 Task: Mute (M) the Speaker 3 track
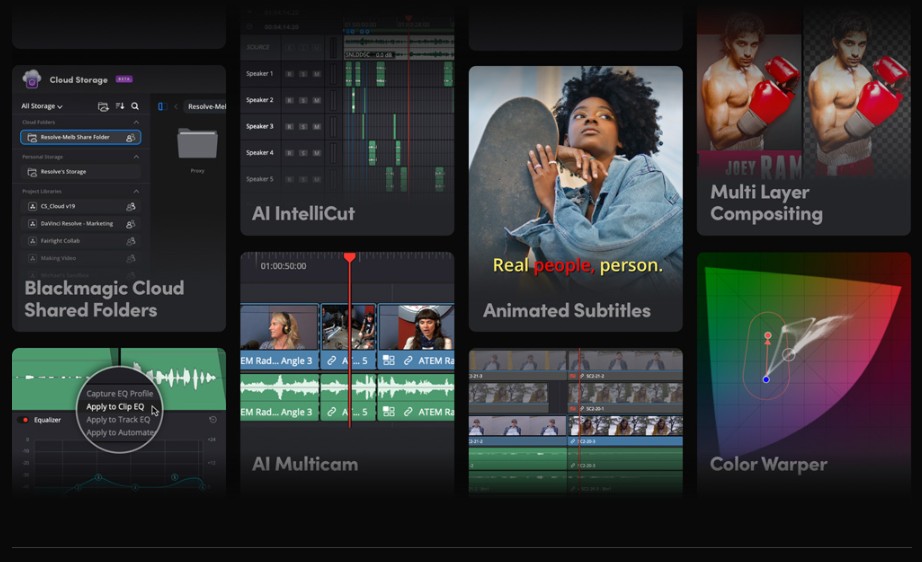click(x=317, y=127)
